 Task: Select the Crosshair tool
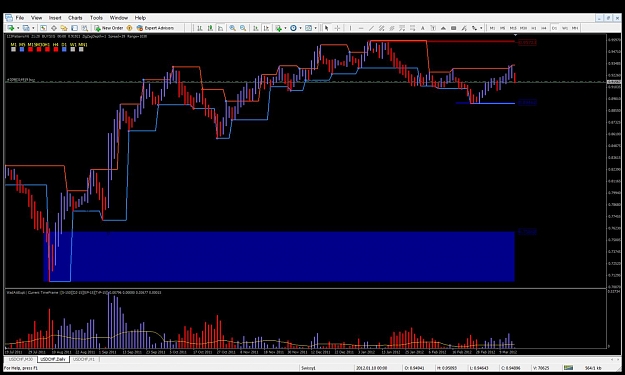(337, 28)
